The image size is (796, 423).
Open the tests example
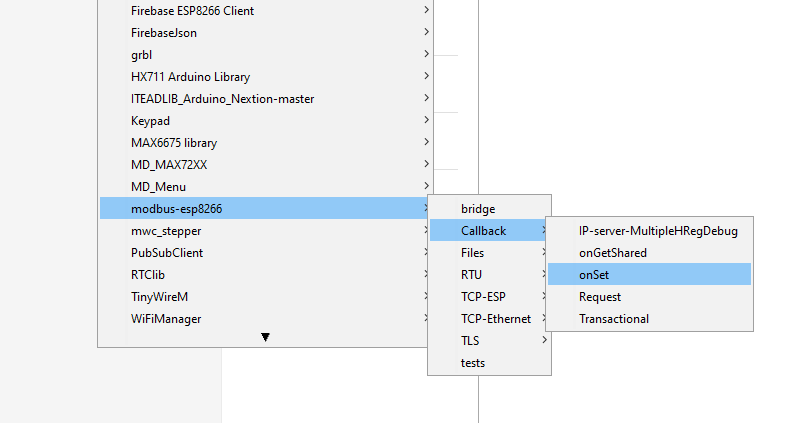(x=489, y=363)
